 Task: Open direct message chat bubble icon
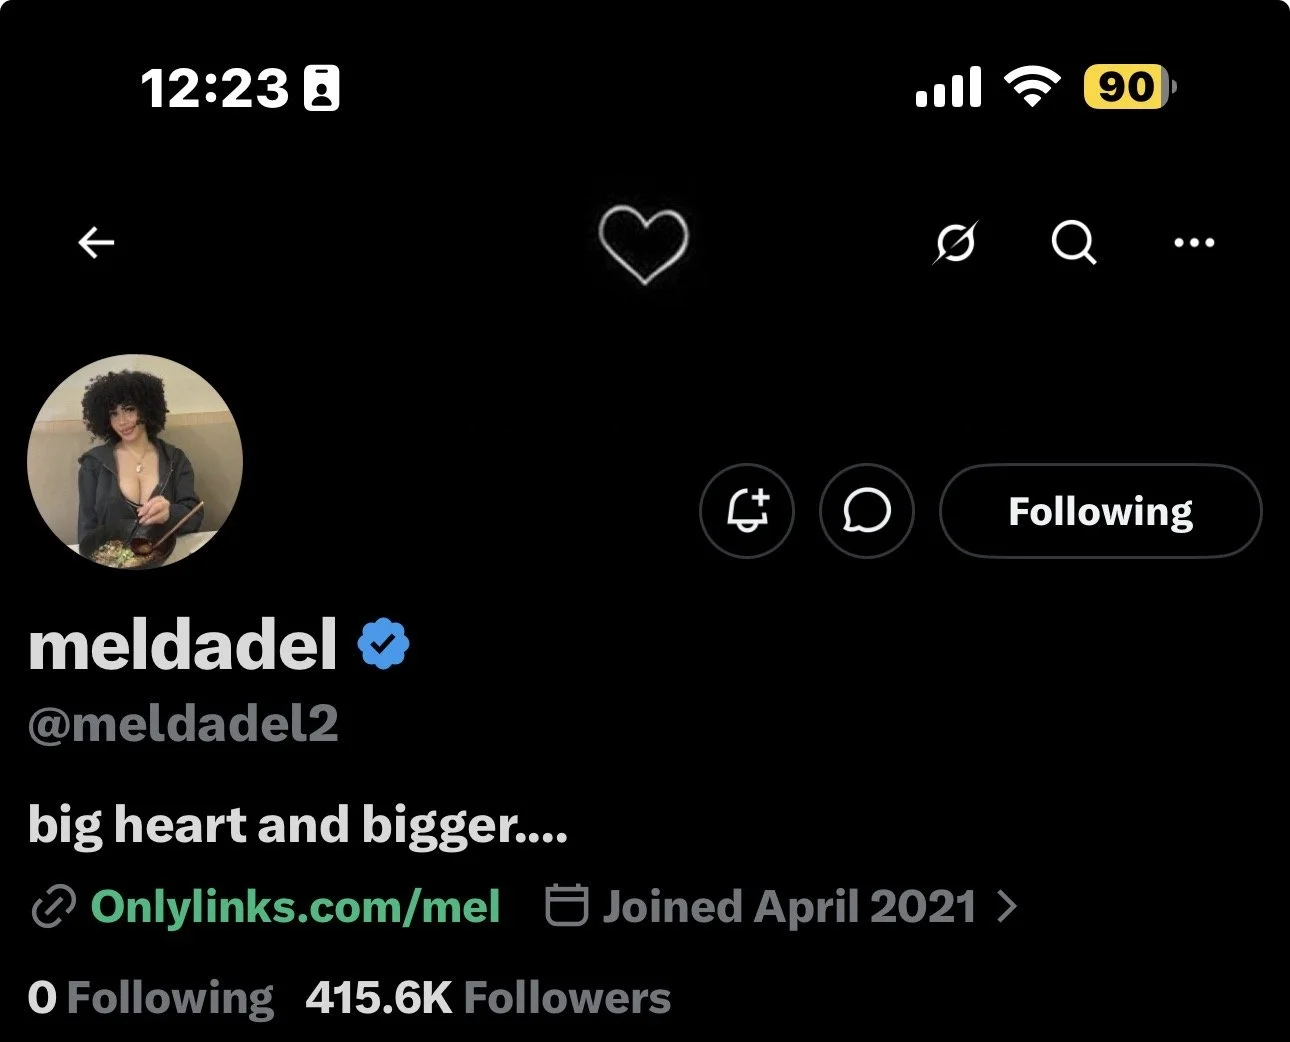coord(866,511)
